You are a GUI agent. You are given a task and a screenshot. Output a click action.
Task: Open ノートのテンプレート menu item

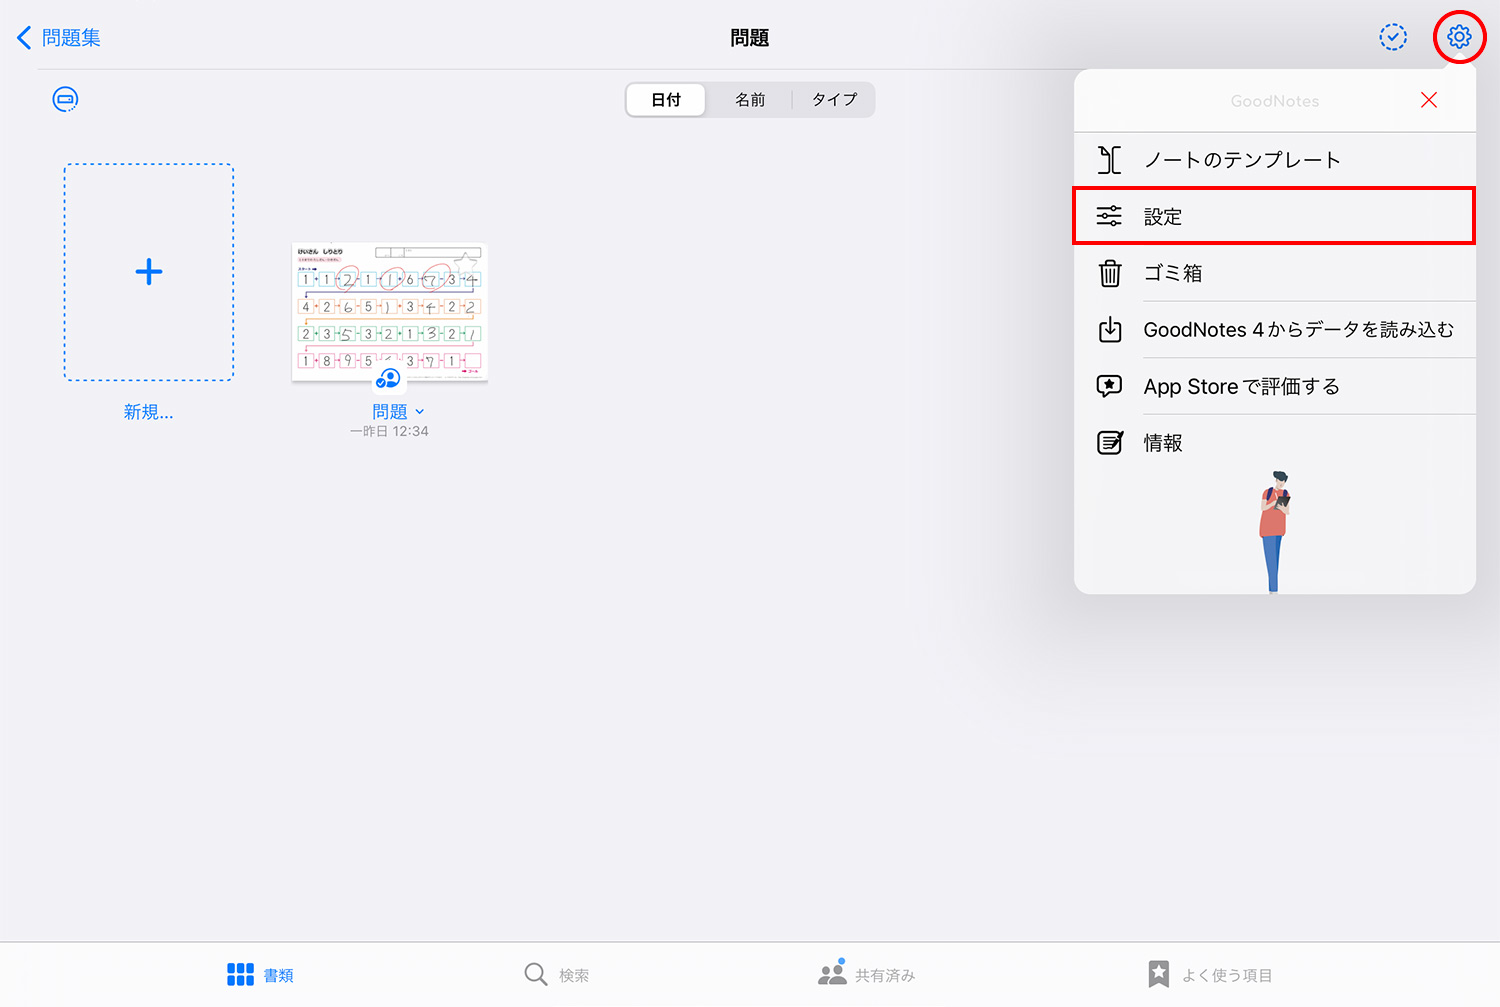1275,160
